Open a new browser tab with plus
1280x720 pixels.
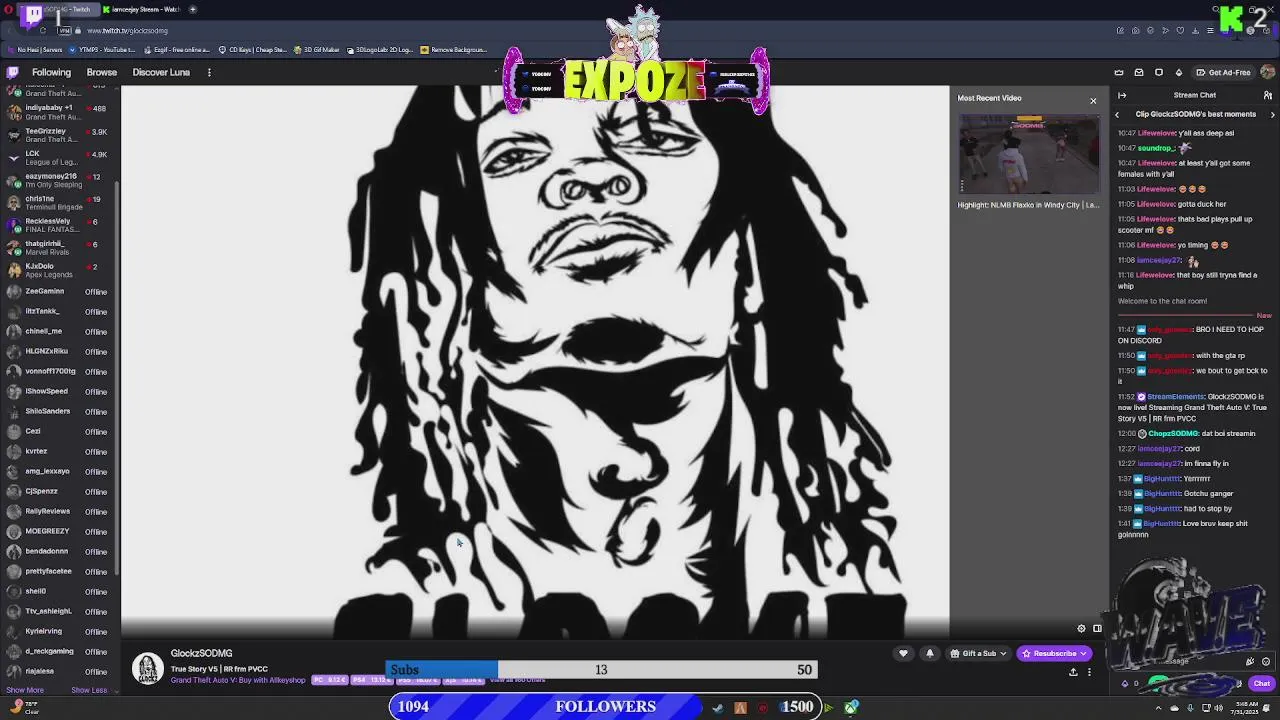pyautogui.click(x=193, y=9)
